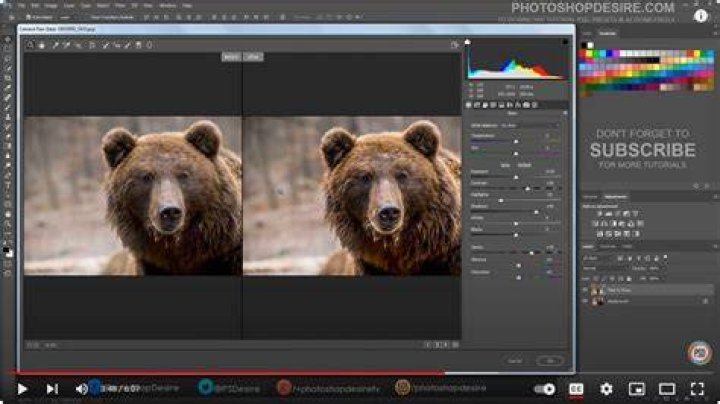Screen dimensions: 720x404
Task: Click the Cancel button in Camera Raw
Action: 515,361
